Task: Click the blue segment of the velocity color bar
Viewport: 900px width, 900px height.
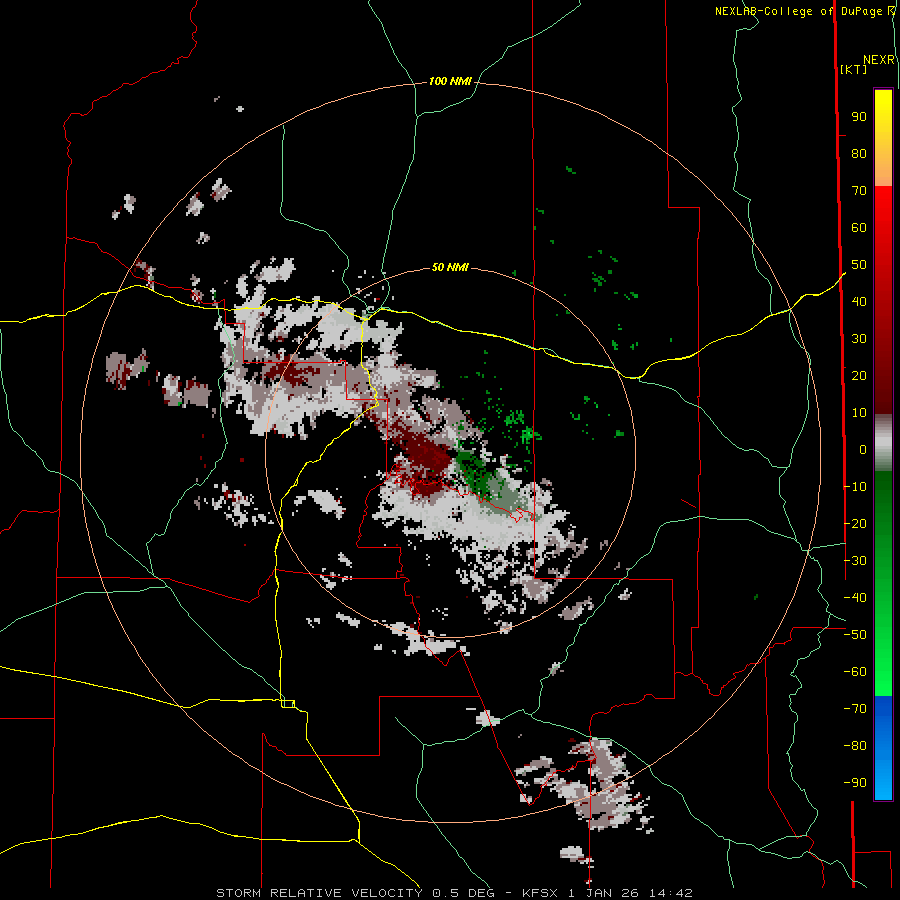Action: tap(883, 748)
